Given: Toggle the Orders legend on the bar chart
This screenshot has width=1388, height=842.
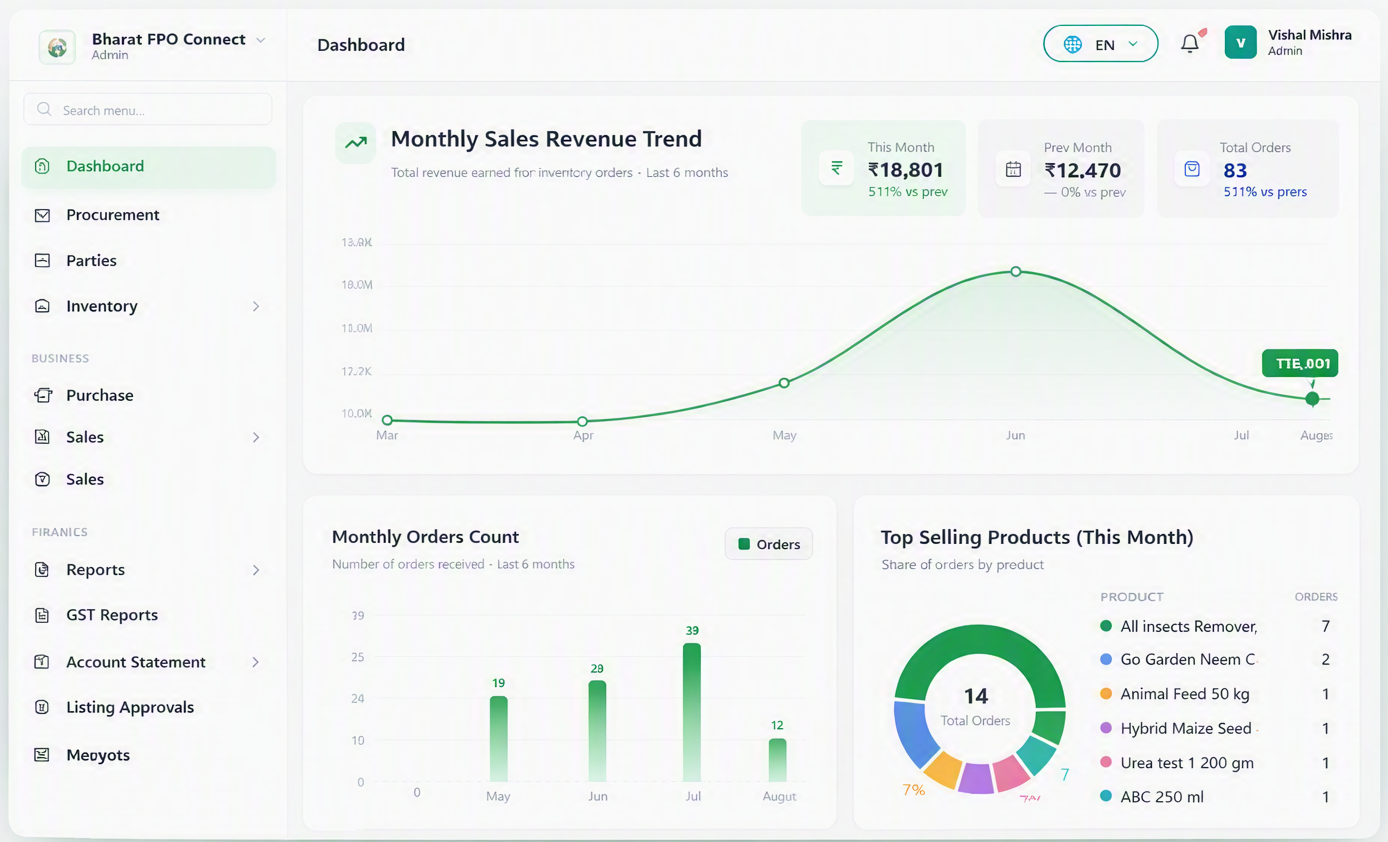Looking at the screenshot, I should 769,544.
